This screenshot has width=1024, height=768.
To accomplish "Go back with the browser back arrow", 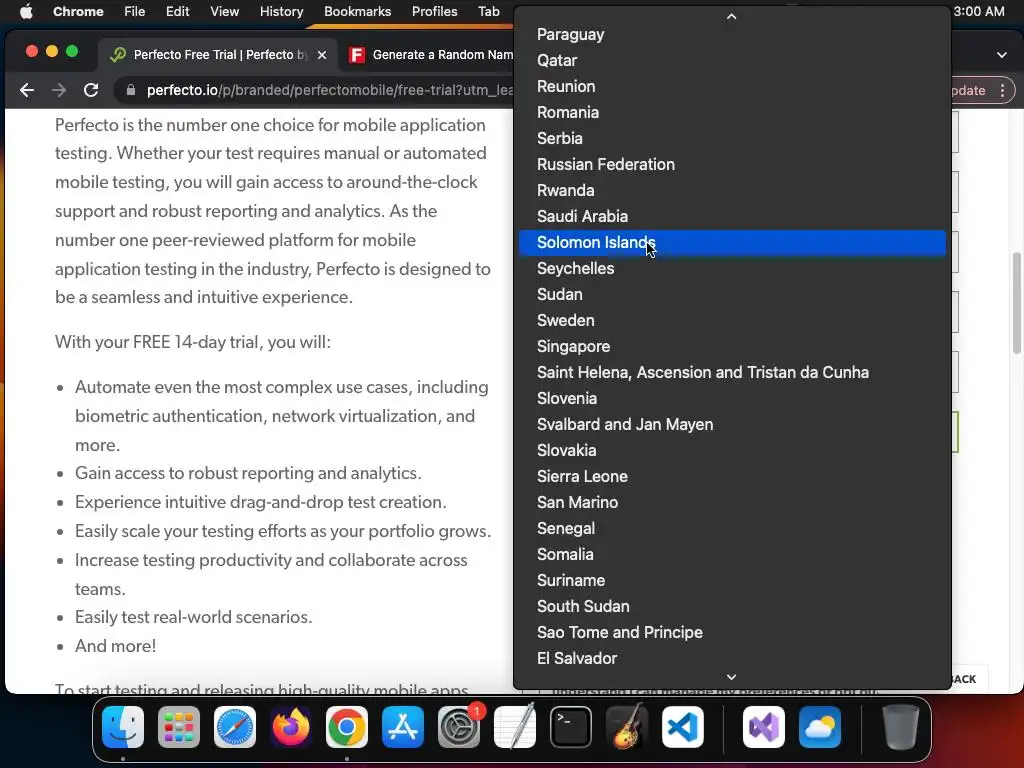I will pos(27,90).
